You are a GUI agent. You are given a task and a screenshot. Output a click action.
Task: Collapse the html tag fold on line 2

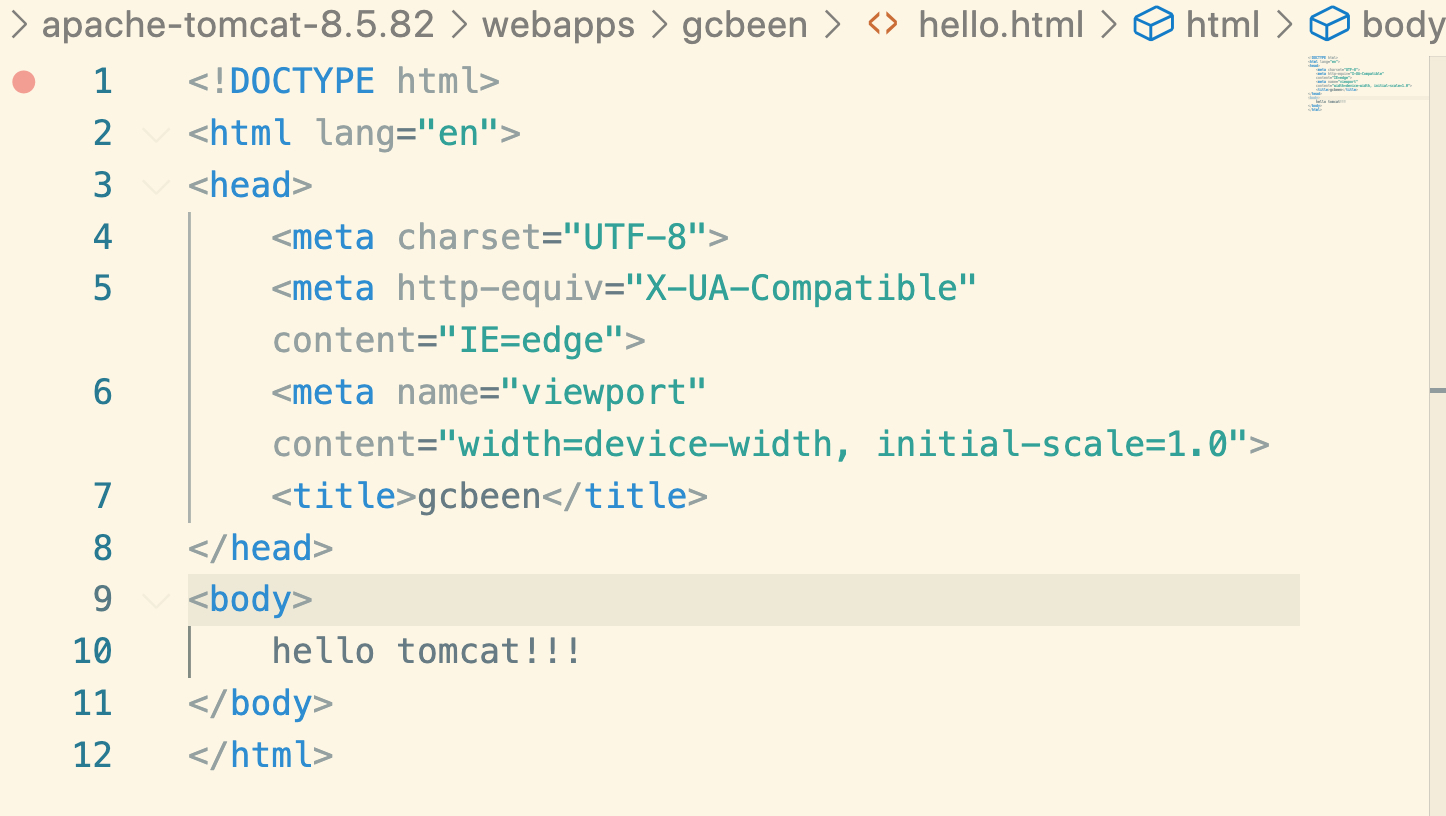pyautogui.click(x=156, y=134)
